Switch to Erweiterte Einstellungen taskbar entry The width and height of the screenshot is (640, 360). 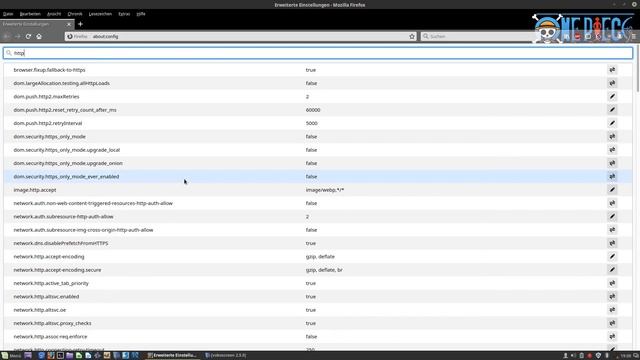point(172,356)
